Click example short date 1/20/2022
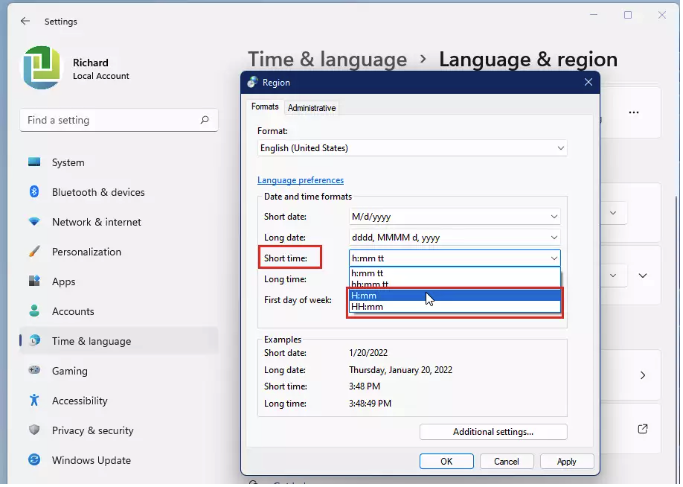Image resolution: width=683 pixels, height=487 pixels. point(368,352)
